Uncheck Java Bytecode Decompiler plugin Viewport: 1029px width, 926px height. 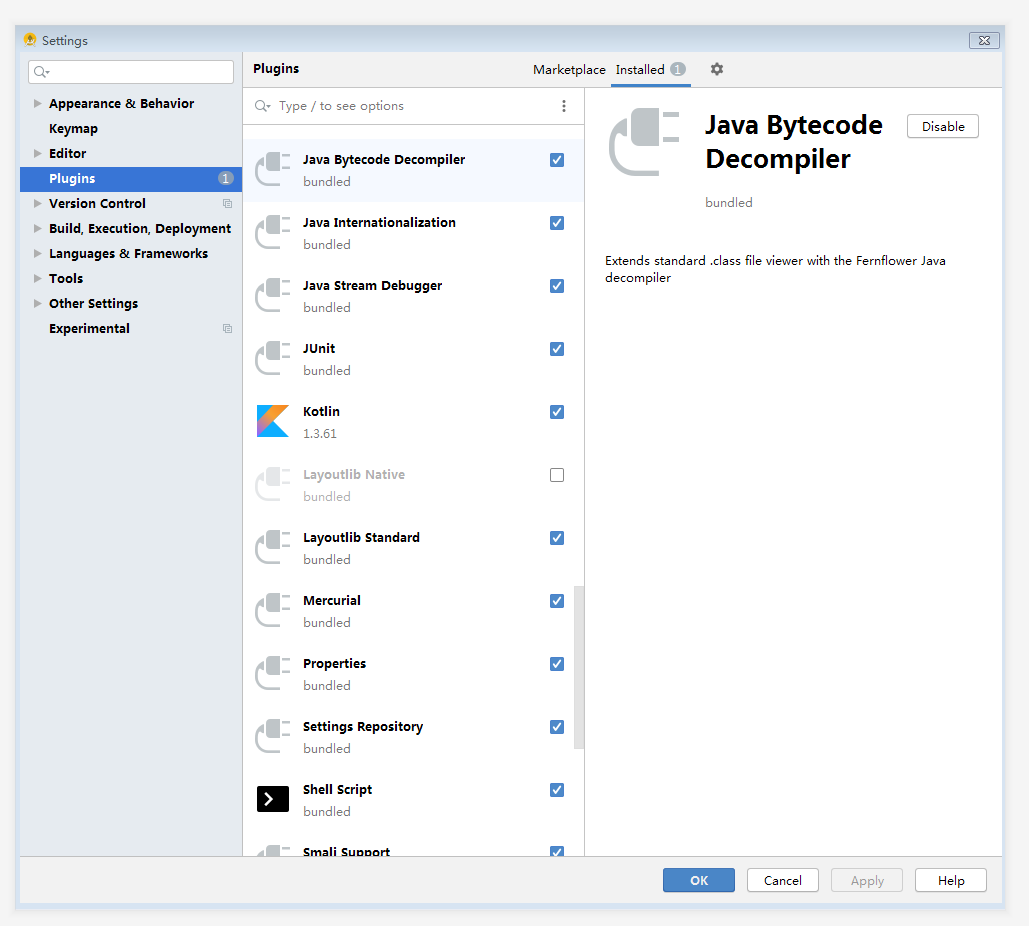click(557, 160)
